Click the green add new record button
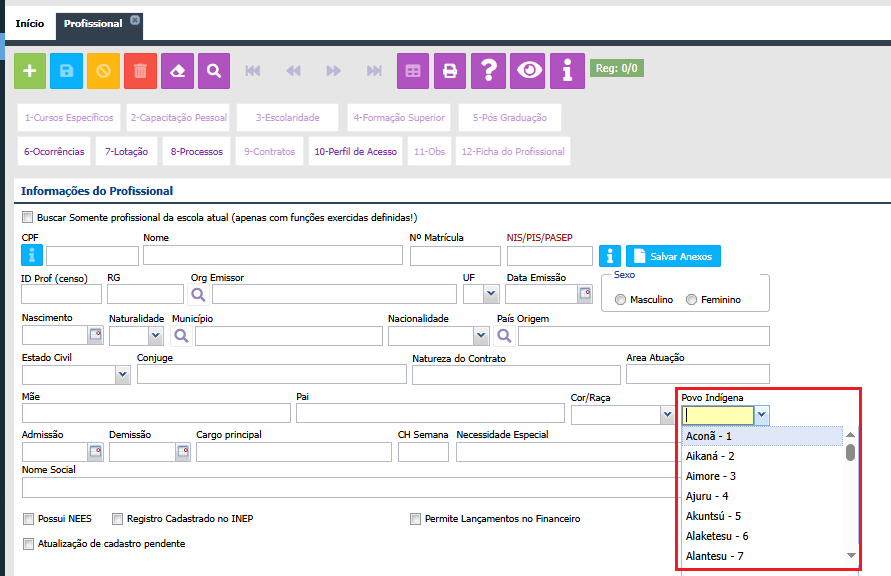 coord(30,71)
